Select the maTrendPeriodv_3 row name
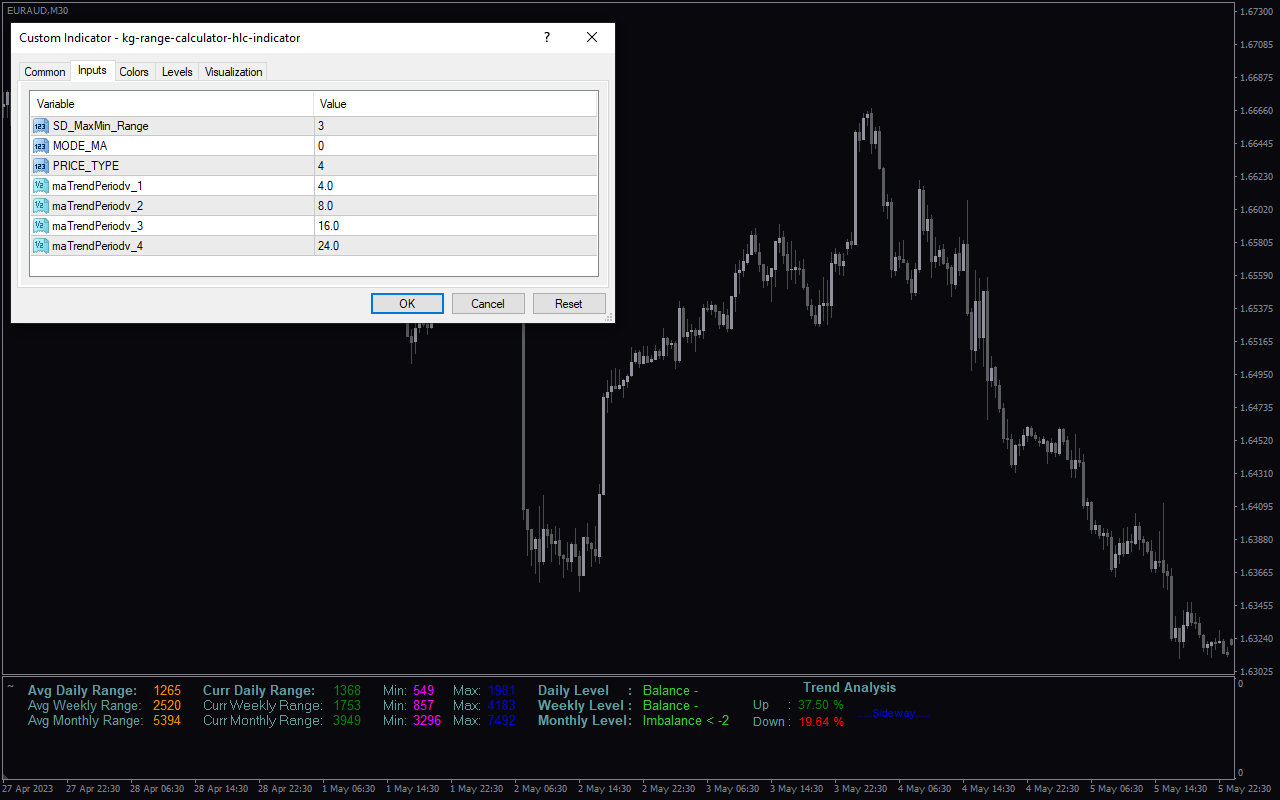 coord(98,226)
